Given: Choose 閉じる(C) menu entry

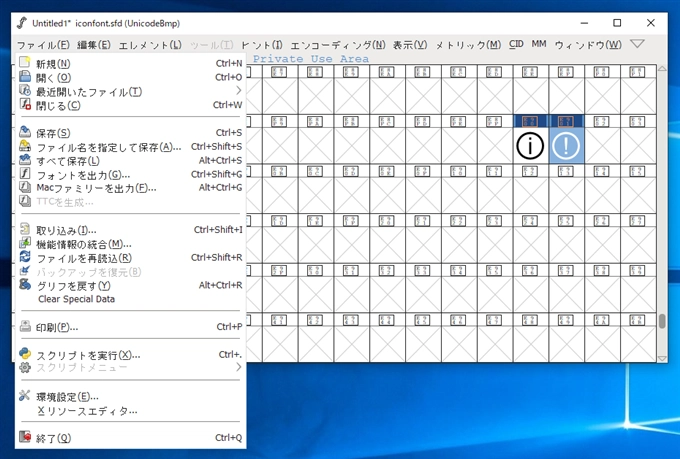Looking at the screenshot, I should (131, 105).
